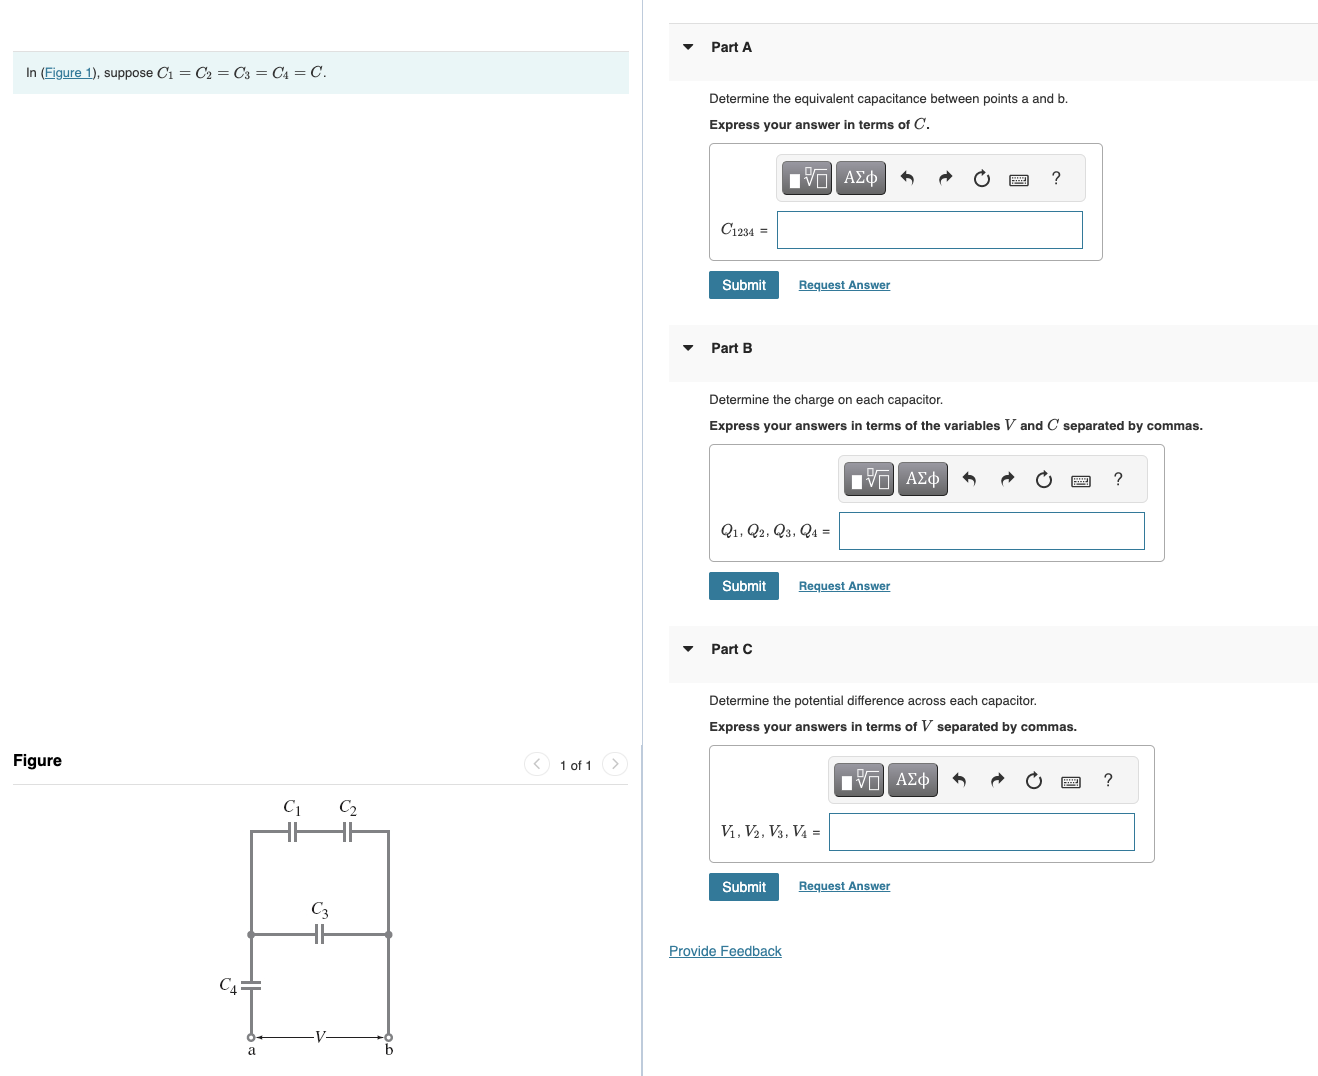Viewport: 1318px width, 1076px height.
Task: Open the Greek symbols ΑΣφ palette in Part A
Action: pyautogui.click(x=860, y=177)
